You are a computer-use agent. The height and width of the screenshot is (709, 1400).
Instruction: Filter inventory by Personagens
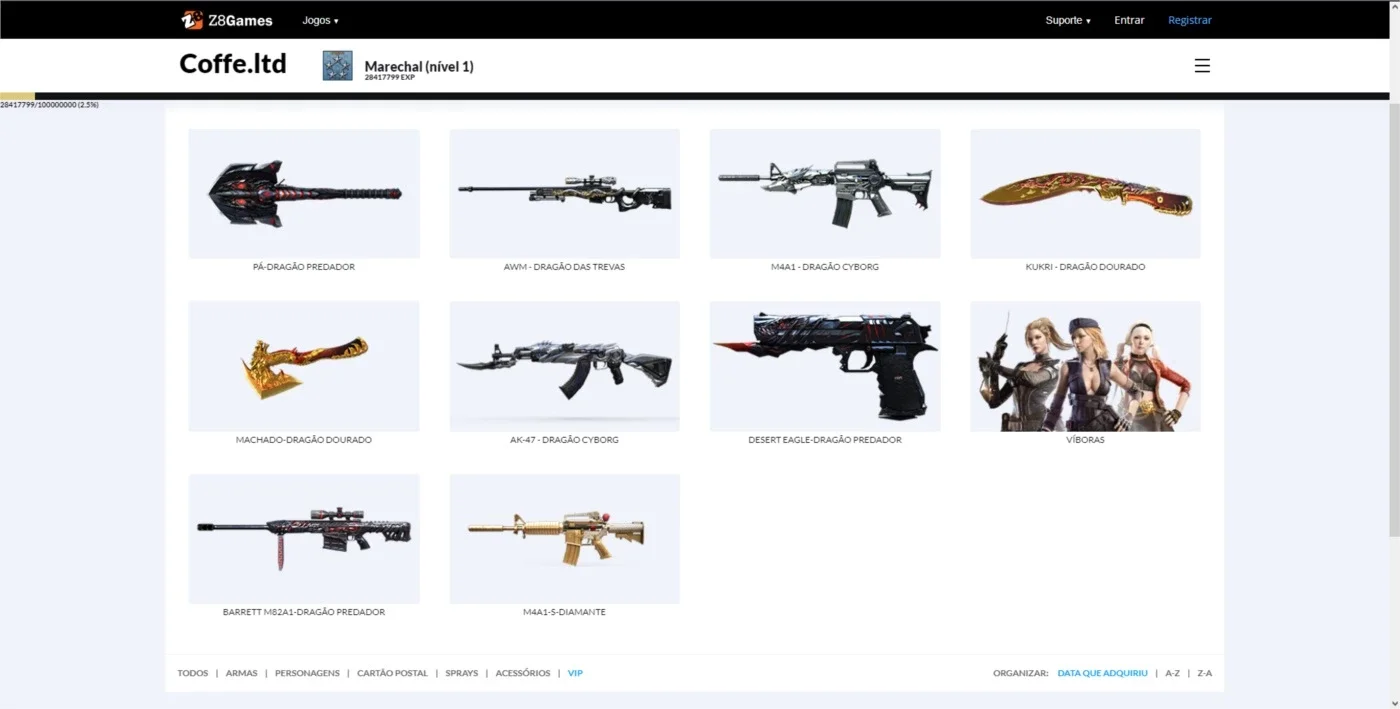(x=307, y=673)
